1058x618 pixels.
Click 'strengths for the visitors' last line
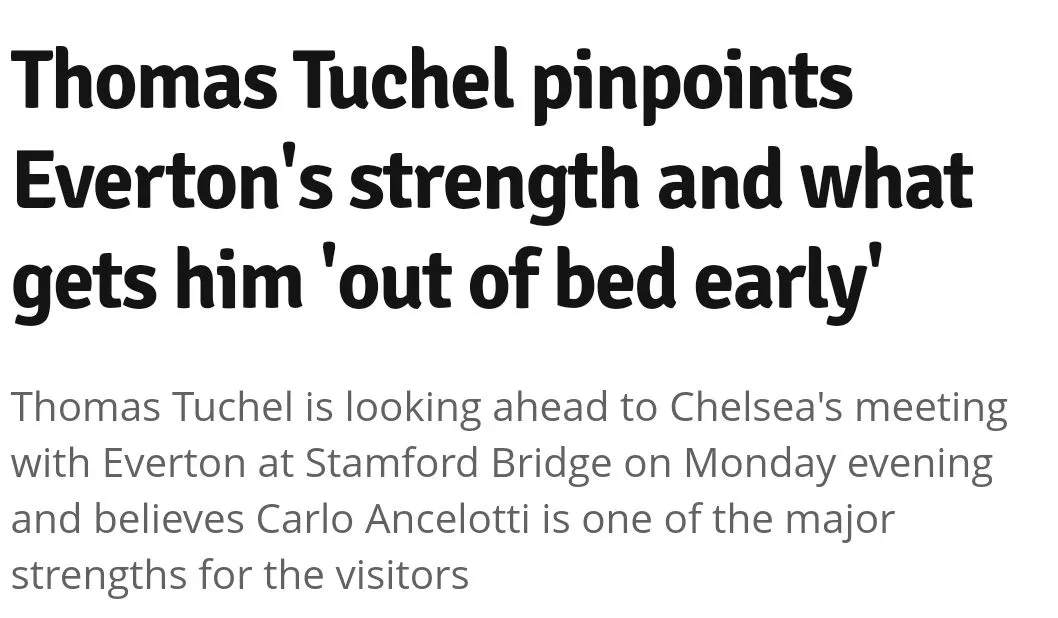coord(240,576)
